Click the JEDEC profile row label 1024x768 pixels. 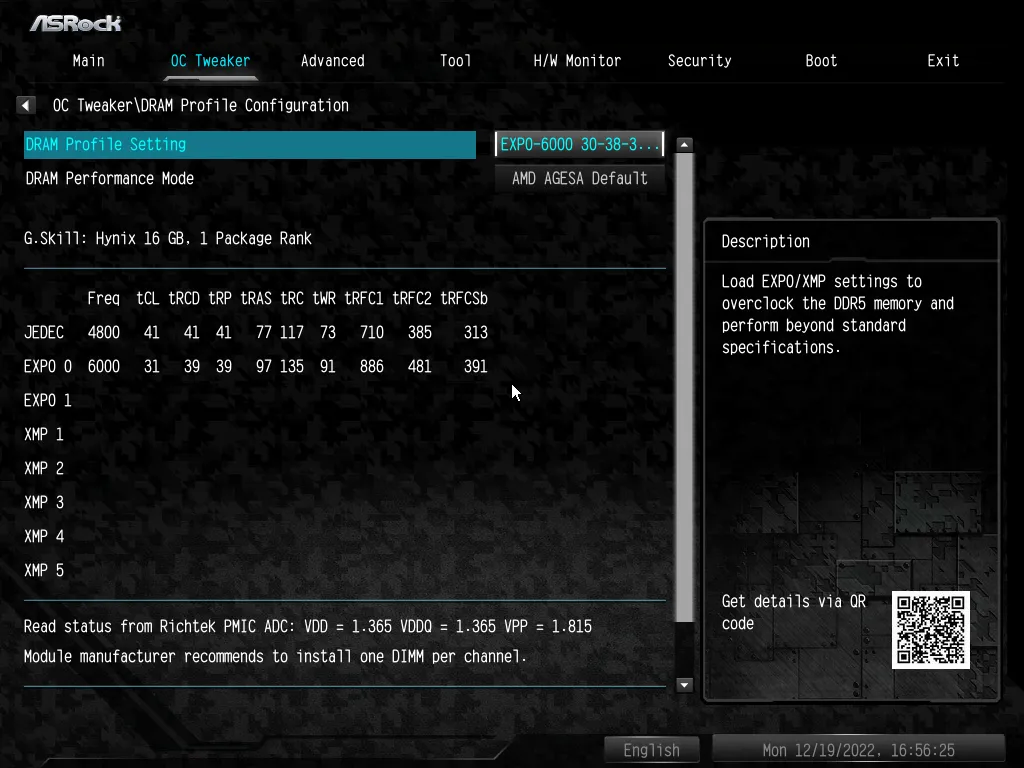point(44,332)
